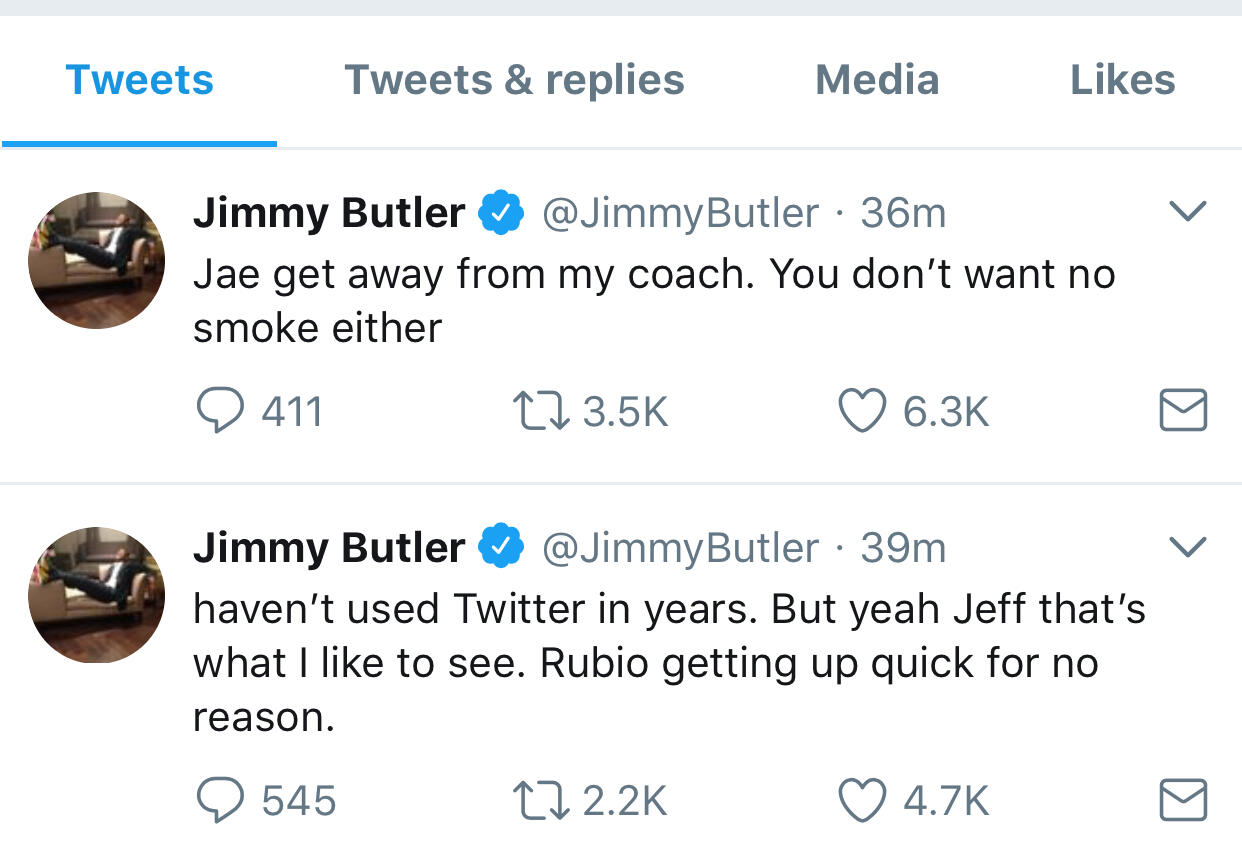Retweet the 'Jae get away' tweet
The width and height of the screenshot is (1242, 850).
(540, 411)
